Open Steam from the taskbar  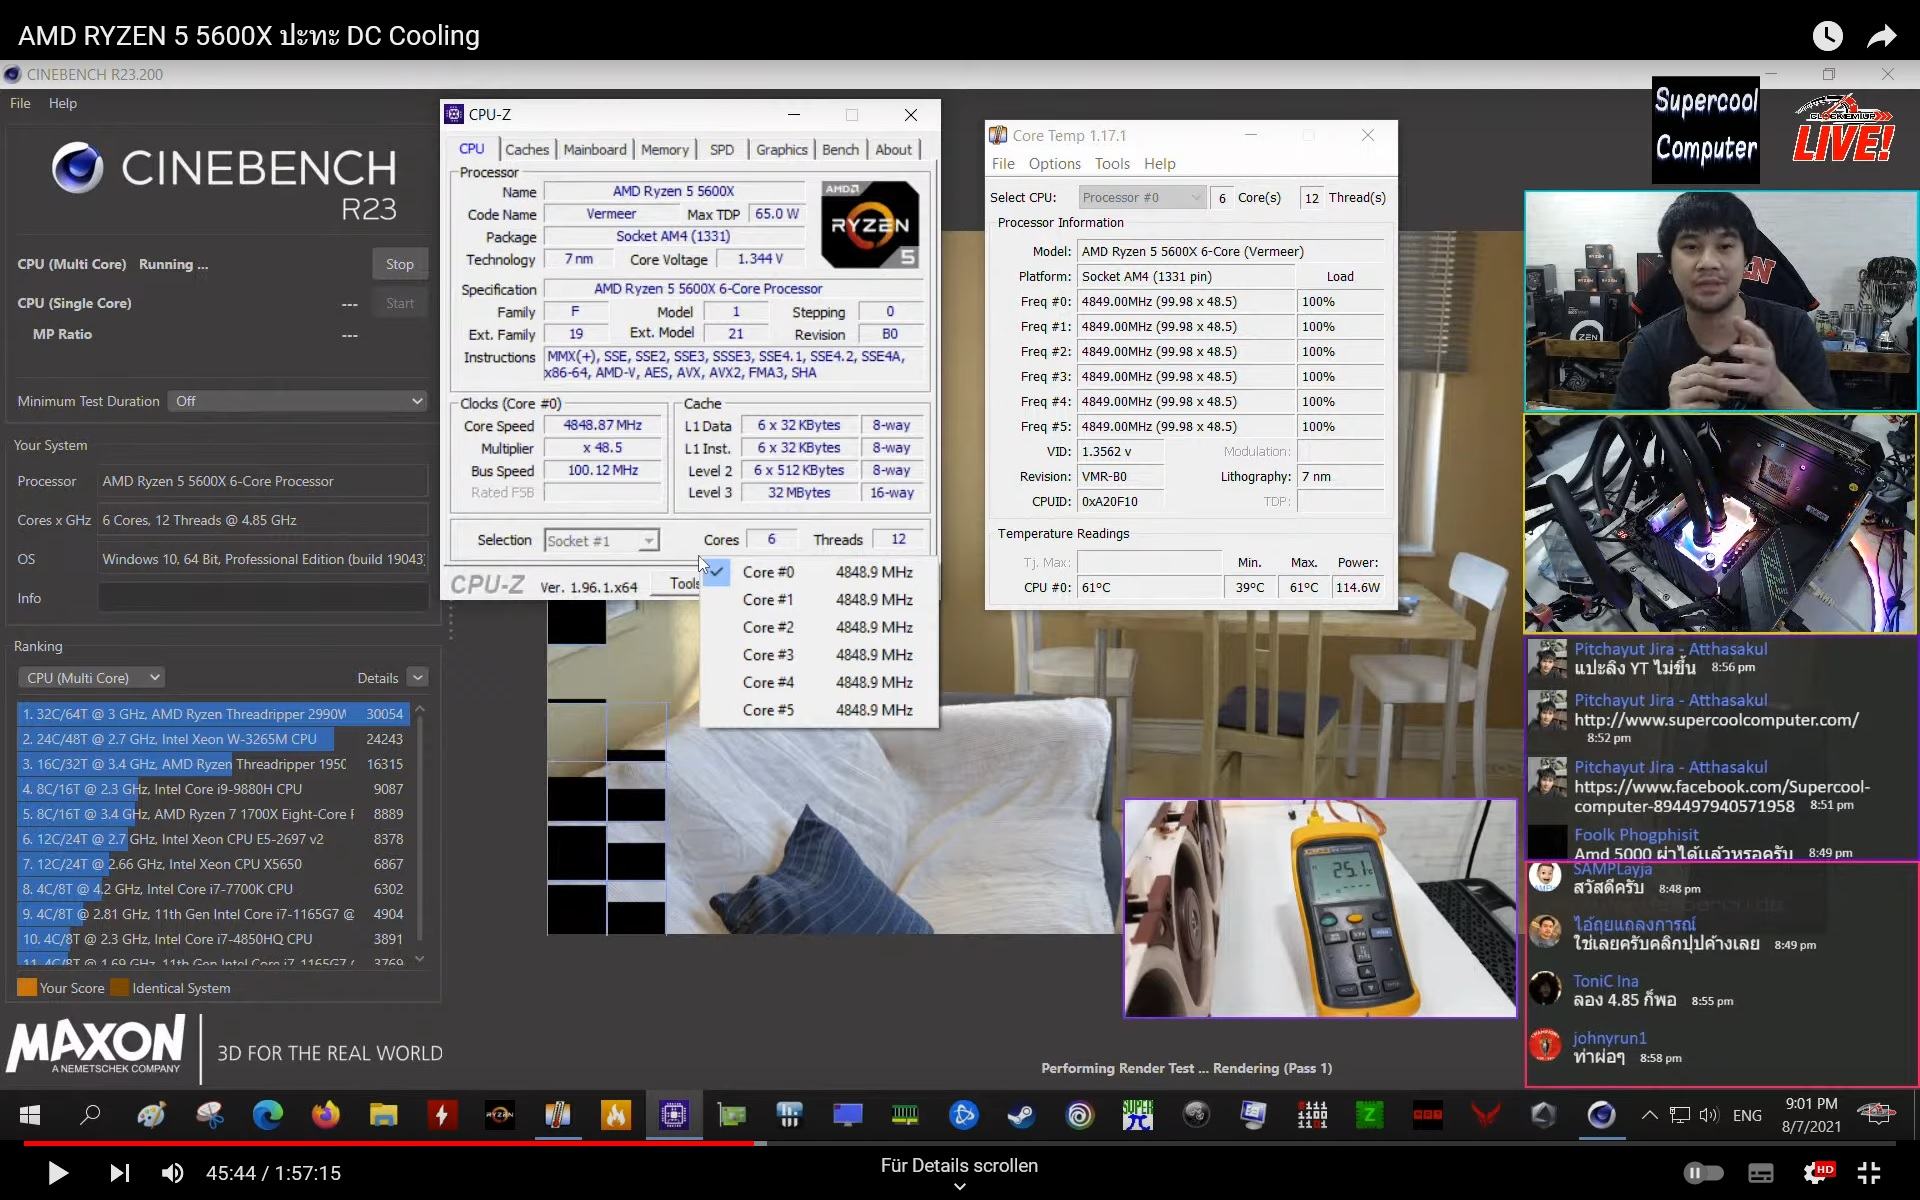click(x=1021, y=1114)
